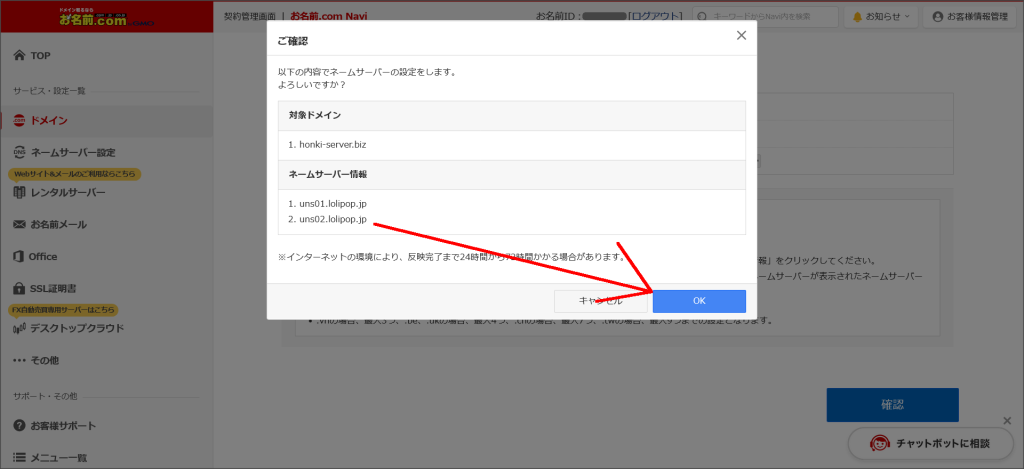
Task: Open the お知らせ notifications dropdown
Action: (881, 17)
